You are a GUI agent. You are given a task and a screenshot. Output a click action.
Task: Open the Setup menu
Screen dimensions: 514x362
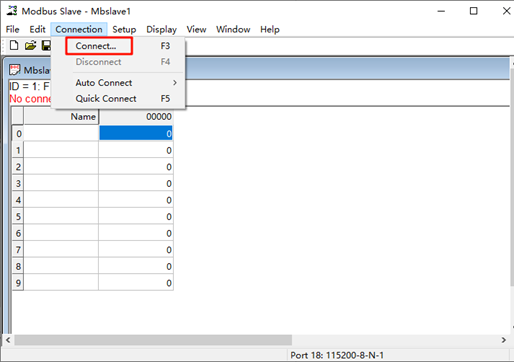coord(124,29)
